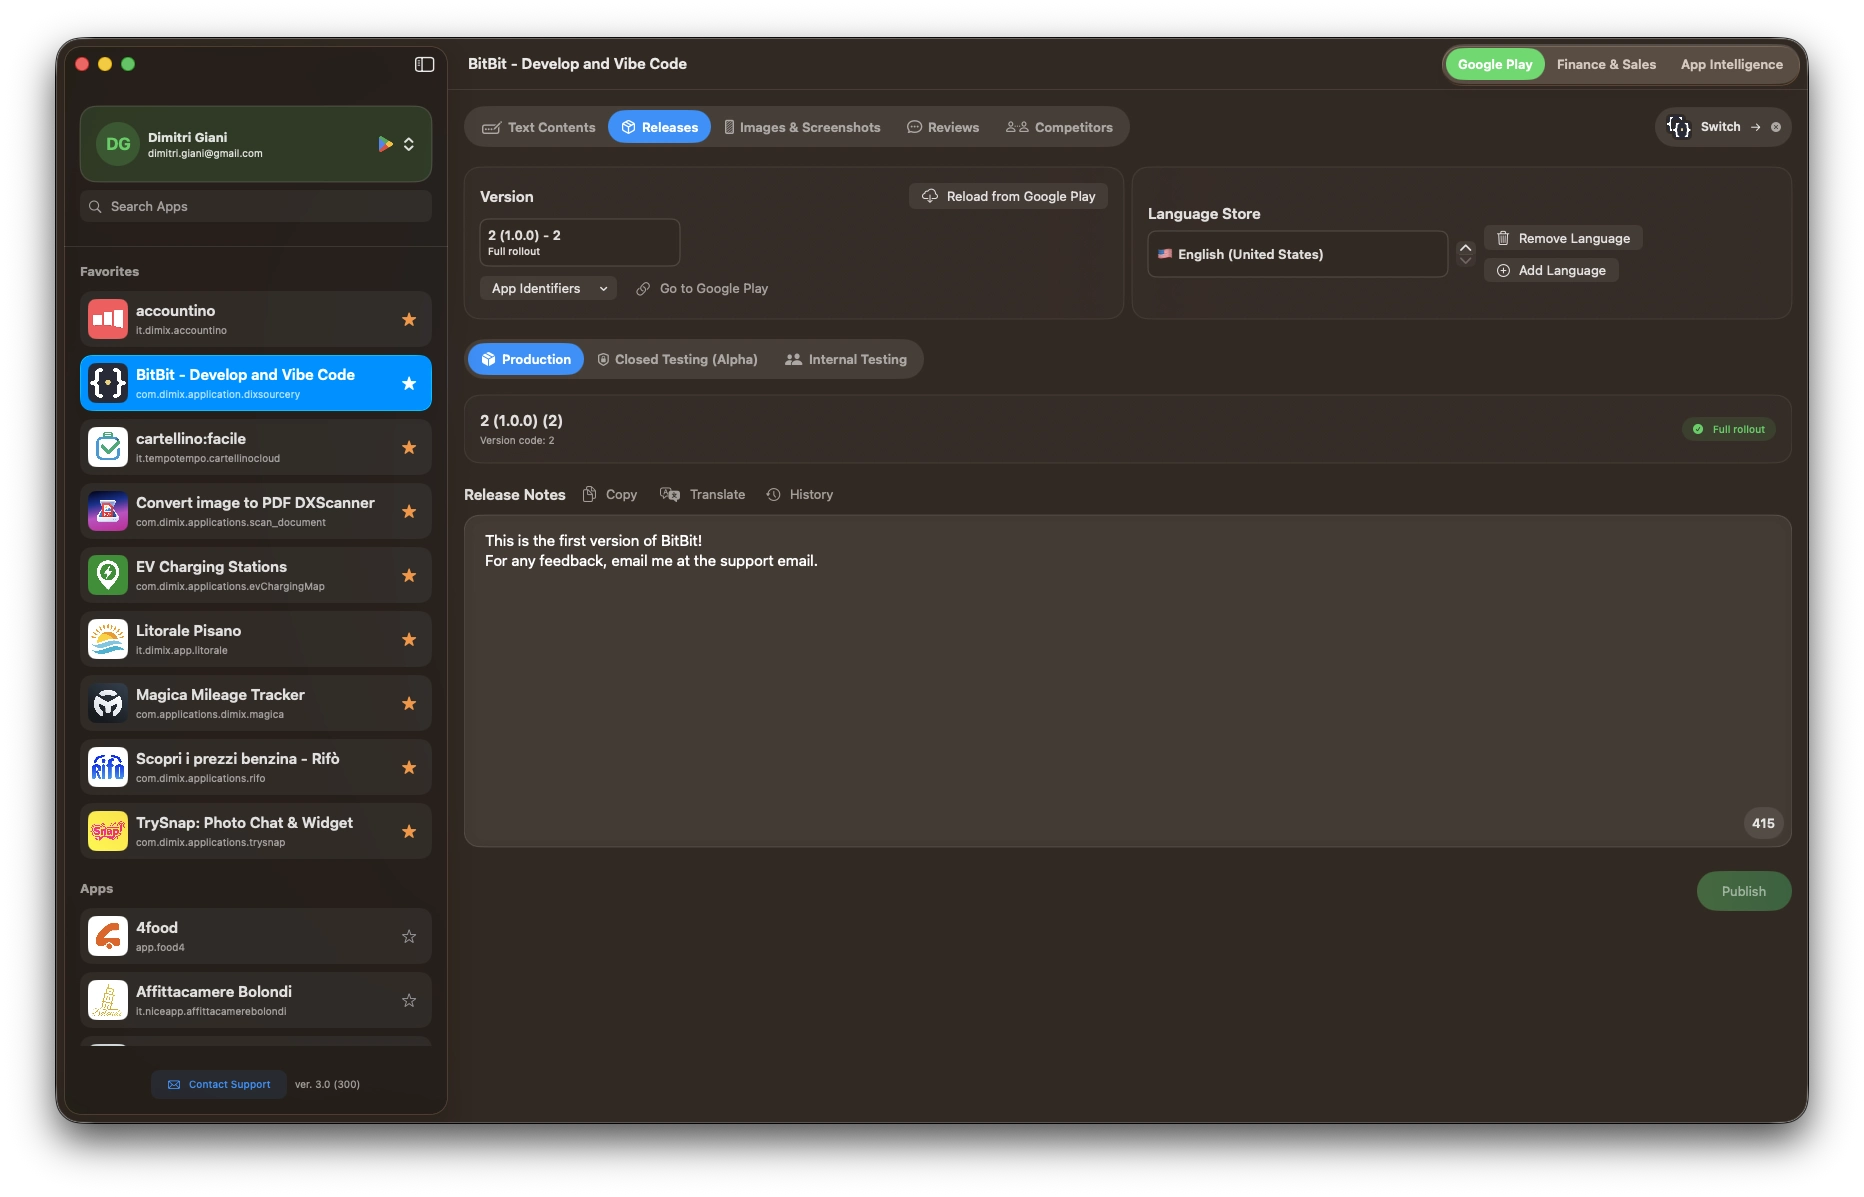This screenshot has width=1864, height=1197.
Task: Click the EV Charging Stations app icon
Action: pyautogui.click(x=107, y=574)
